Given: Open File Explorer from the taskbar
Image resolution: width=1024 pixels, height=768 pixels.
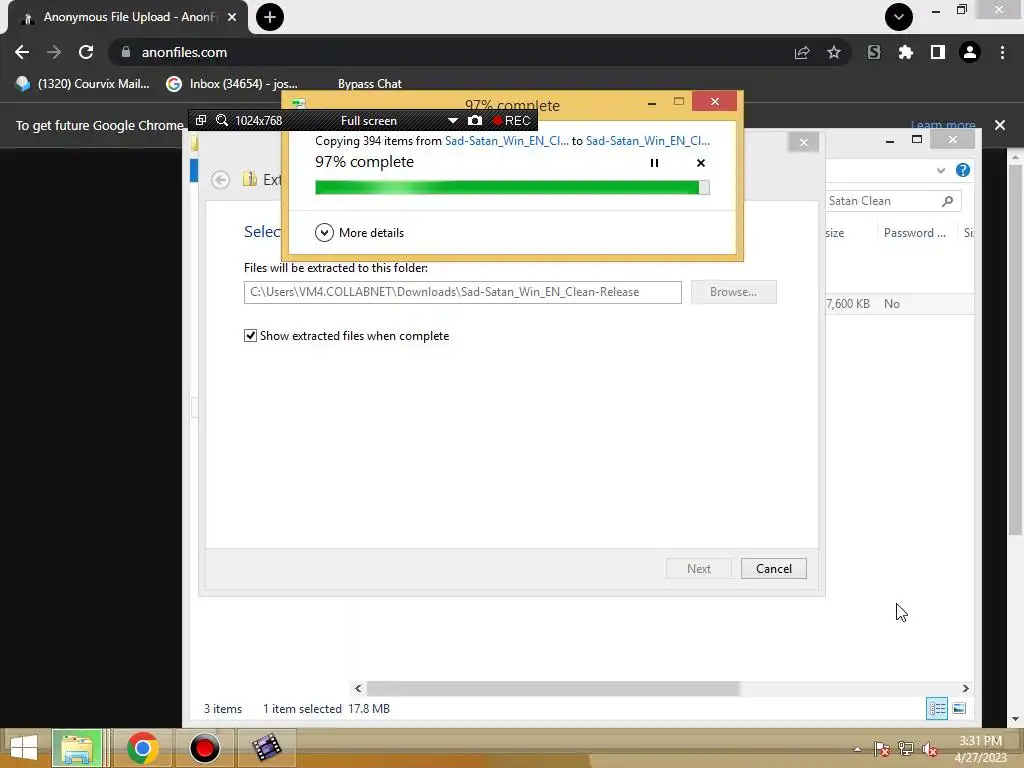Looking at the screenshot, I should (x=77, y=748).
